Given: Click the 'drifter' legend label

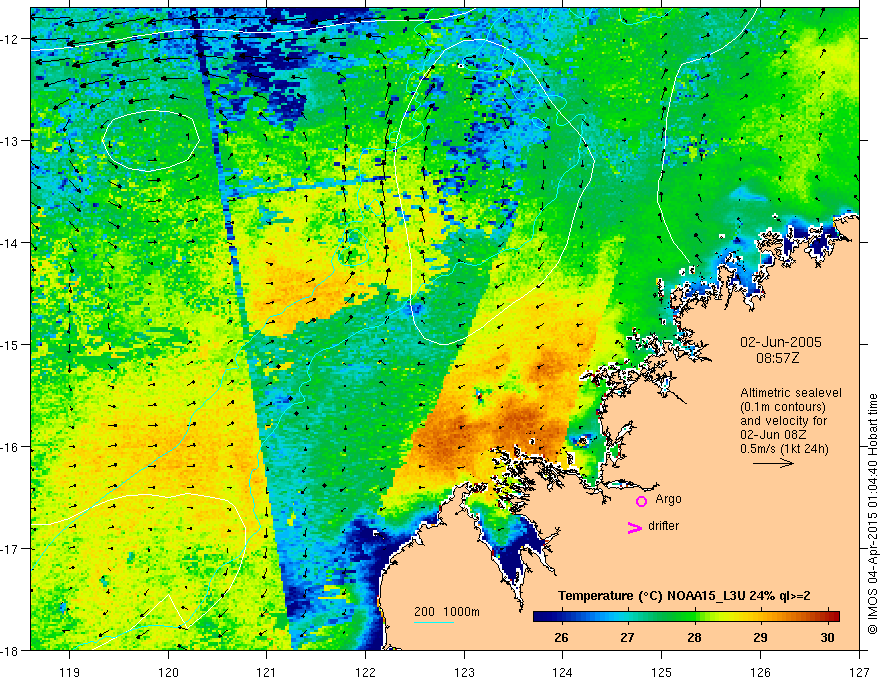Looking at the screenshot, I should click(x=663, y=526).
